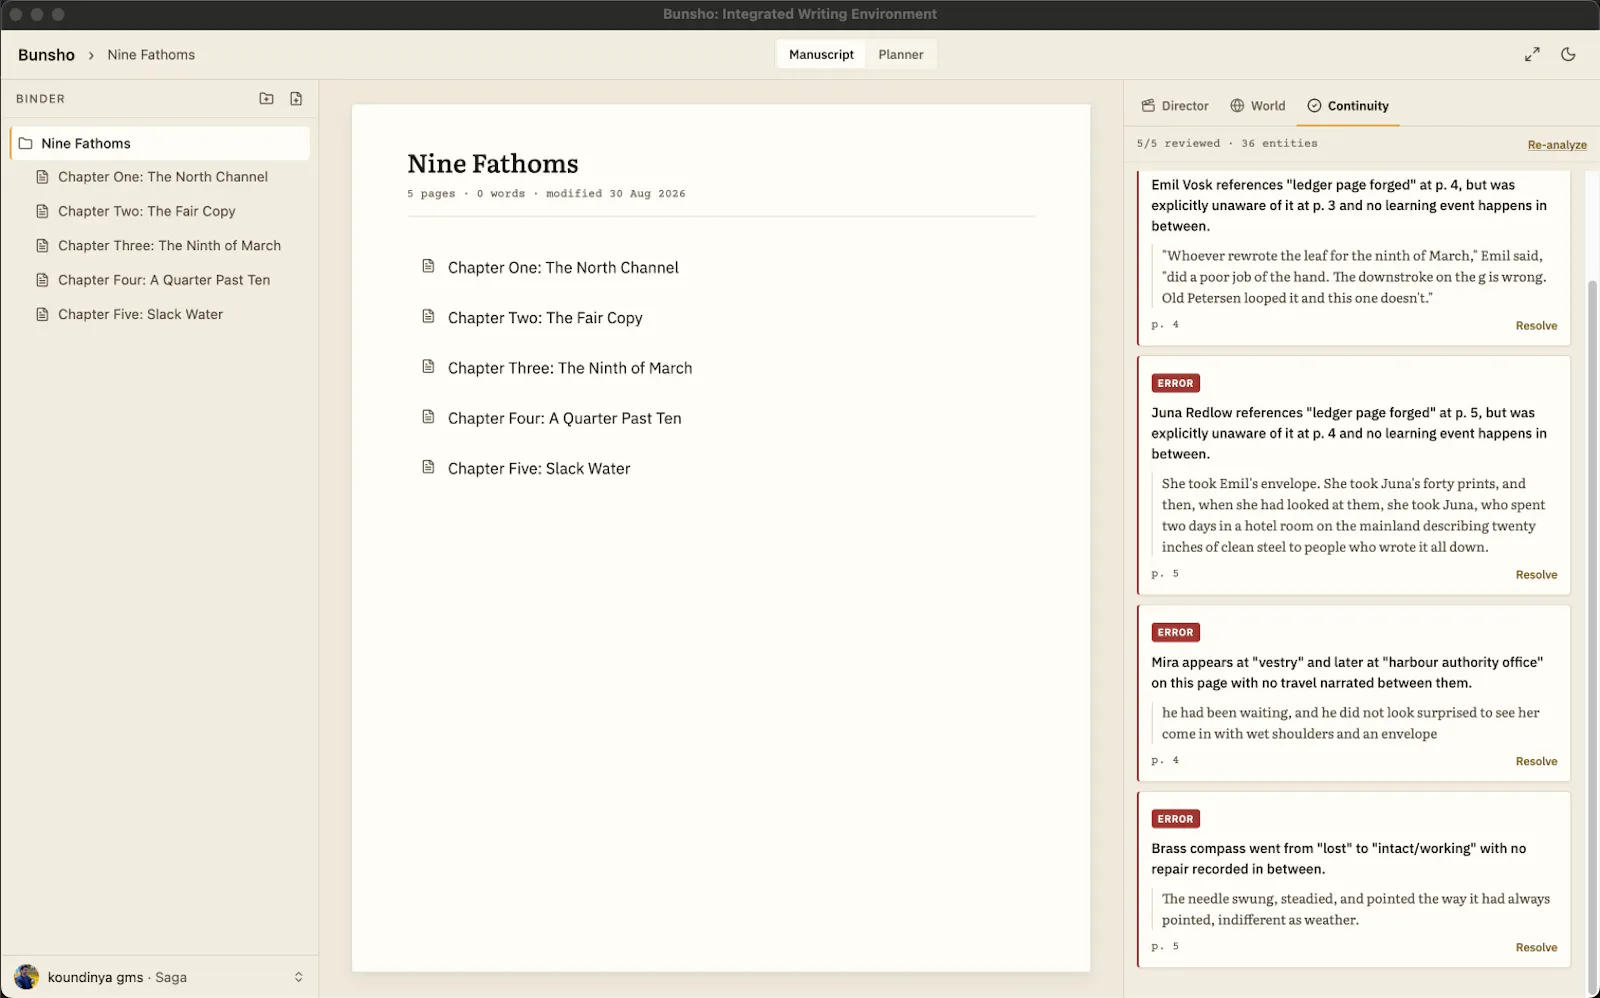Screen dimensions: 1600x998
Task: Resolve the Mira vestry location error
Action: 1536,762
